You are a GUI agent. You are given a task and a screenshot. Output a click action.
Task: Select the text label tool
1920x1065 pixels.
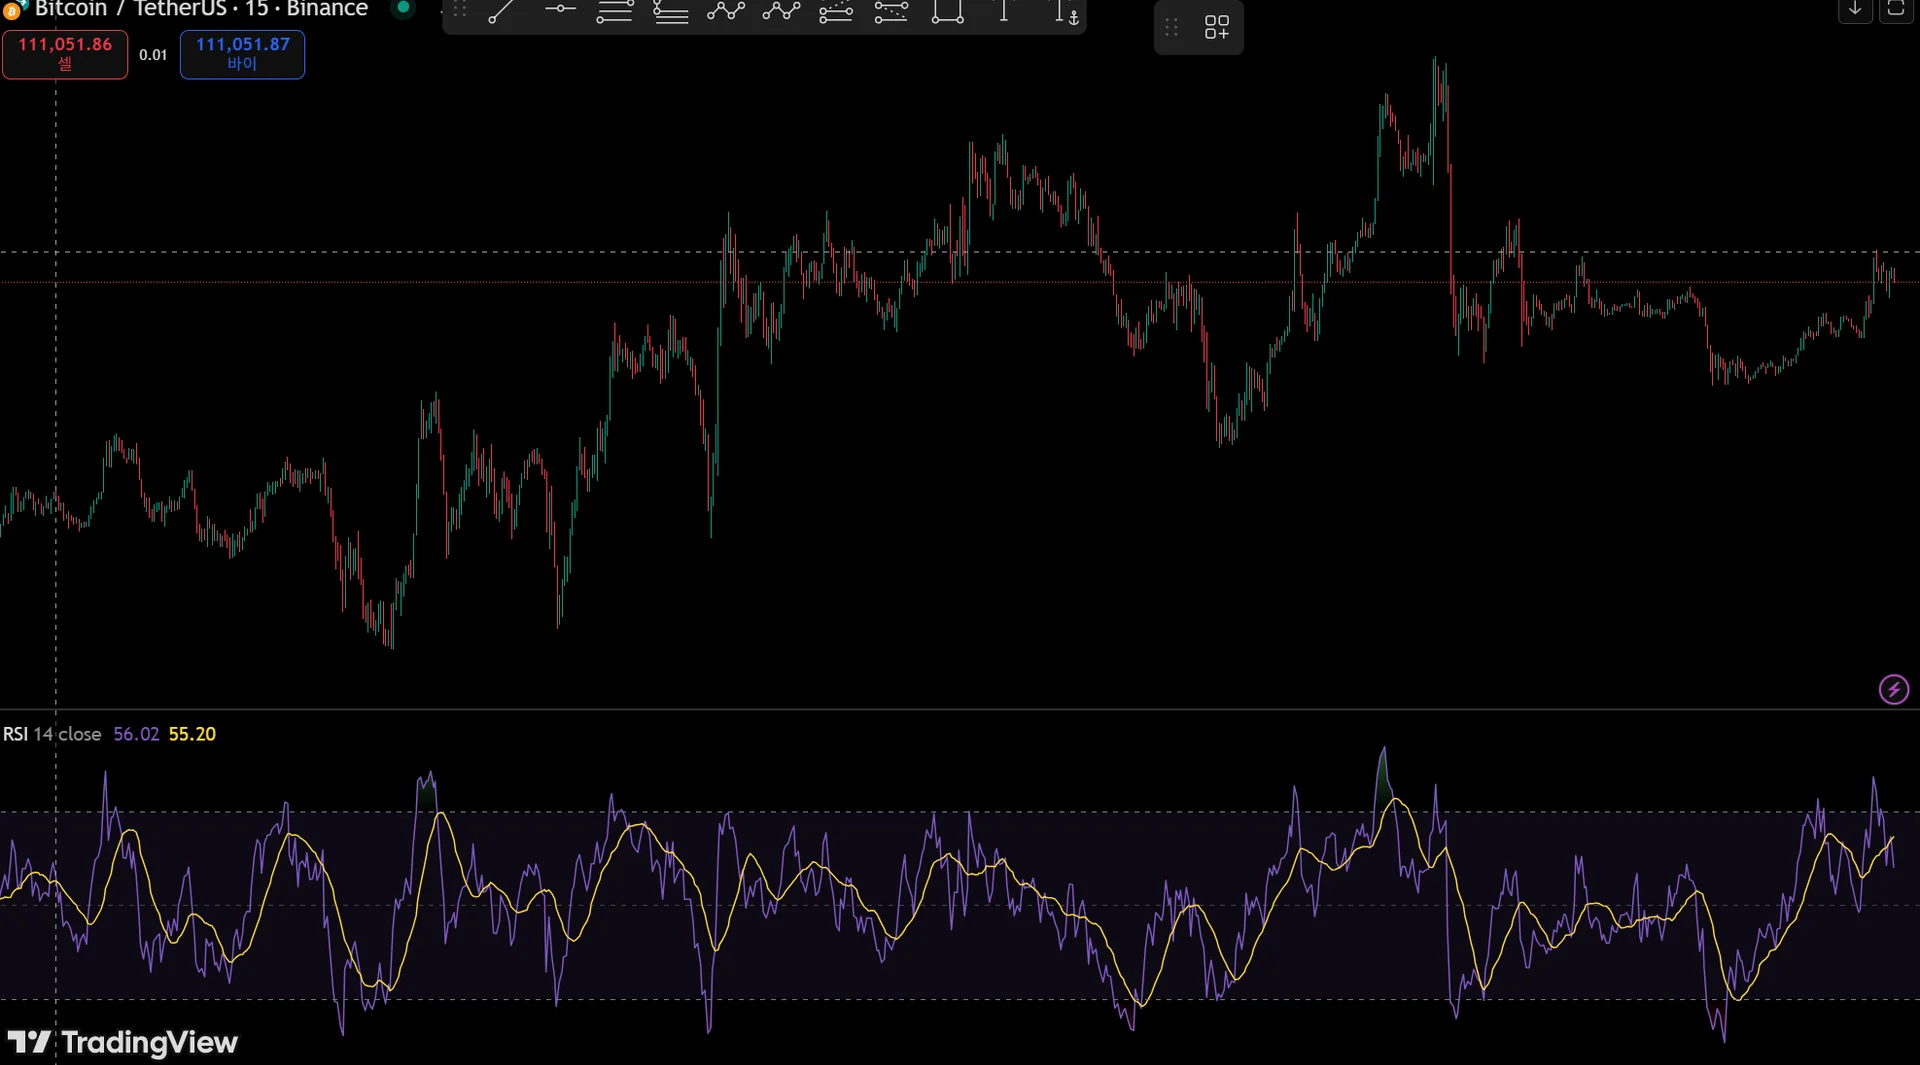(x=1004, y=12)
